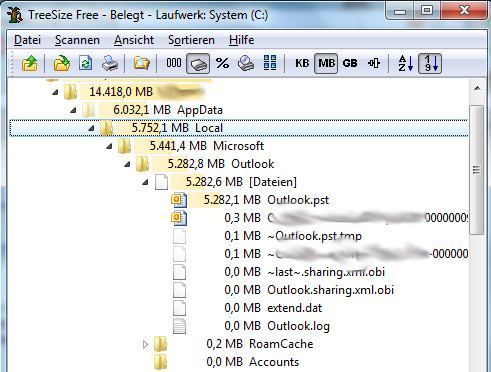
Task: Click the Outlook.pst file icon
Action: (179, 200)
